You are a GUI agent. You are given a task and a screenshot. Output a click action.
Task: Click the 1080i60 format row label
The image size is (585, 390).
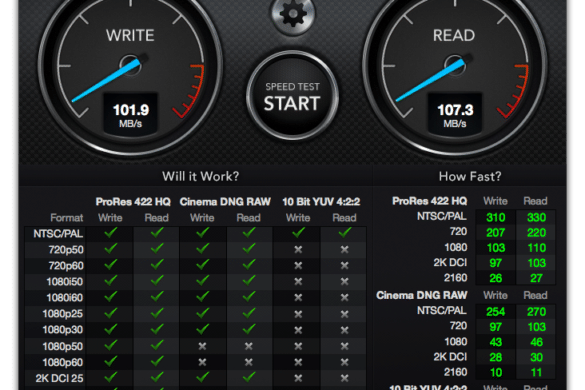65,297
